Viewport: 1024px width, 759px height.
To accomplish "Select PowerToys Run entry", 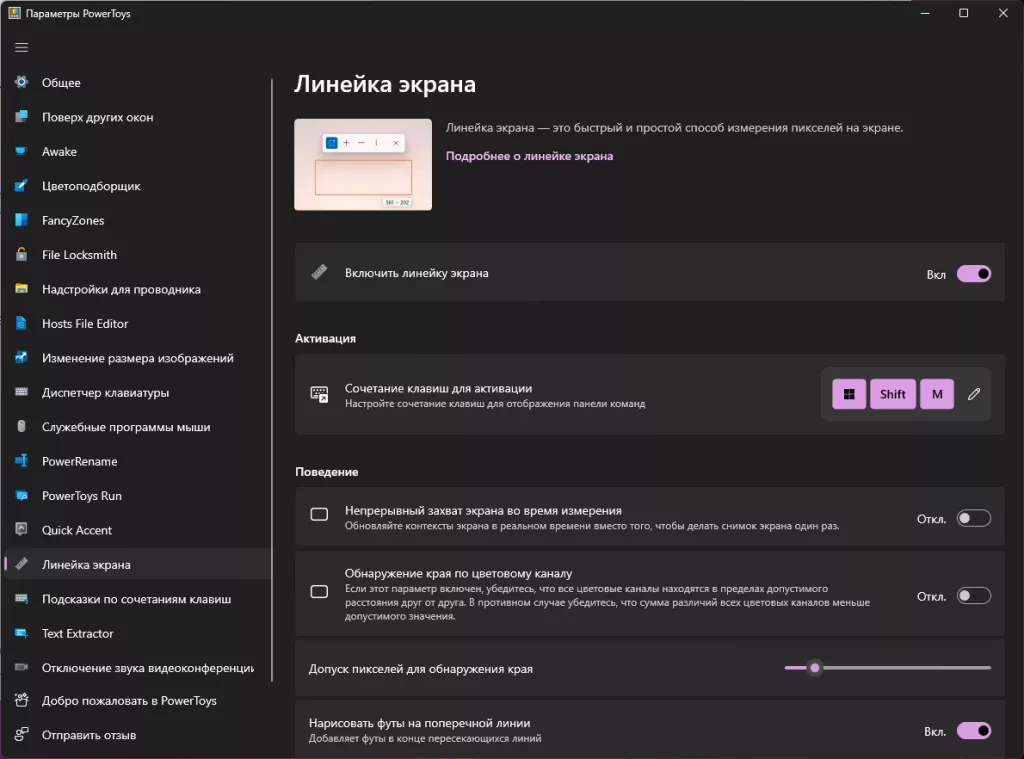I will click(137, 496).
